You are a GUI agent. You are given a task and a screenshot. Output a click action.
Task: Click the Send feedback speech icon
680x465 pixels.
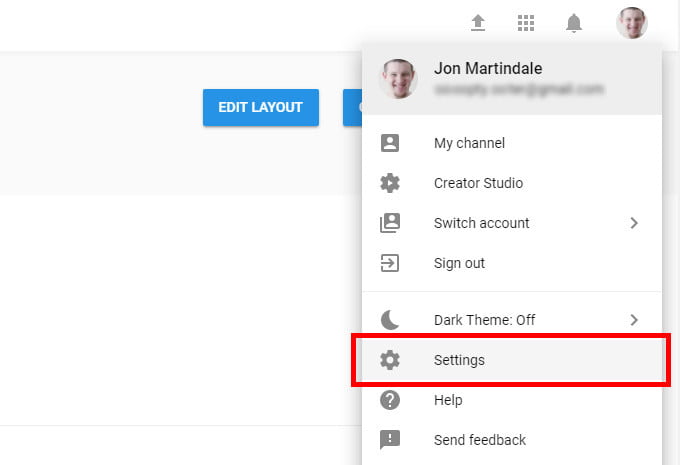click(390, 440)
